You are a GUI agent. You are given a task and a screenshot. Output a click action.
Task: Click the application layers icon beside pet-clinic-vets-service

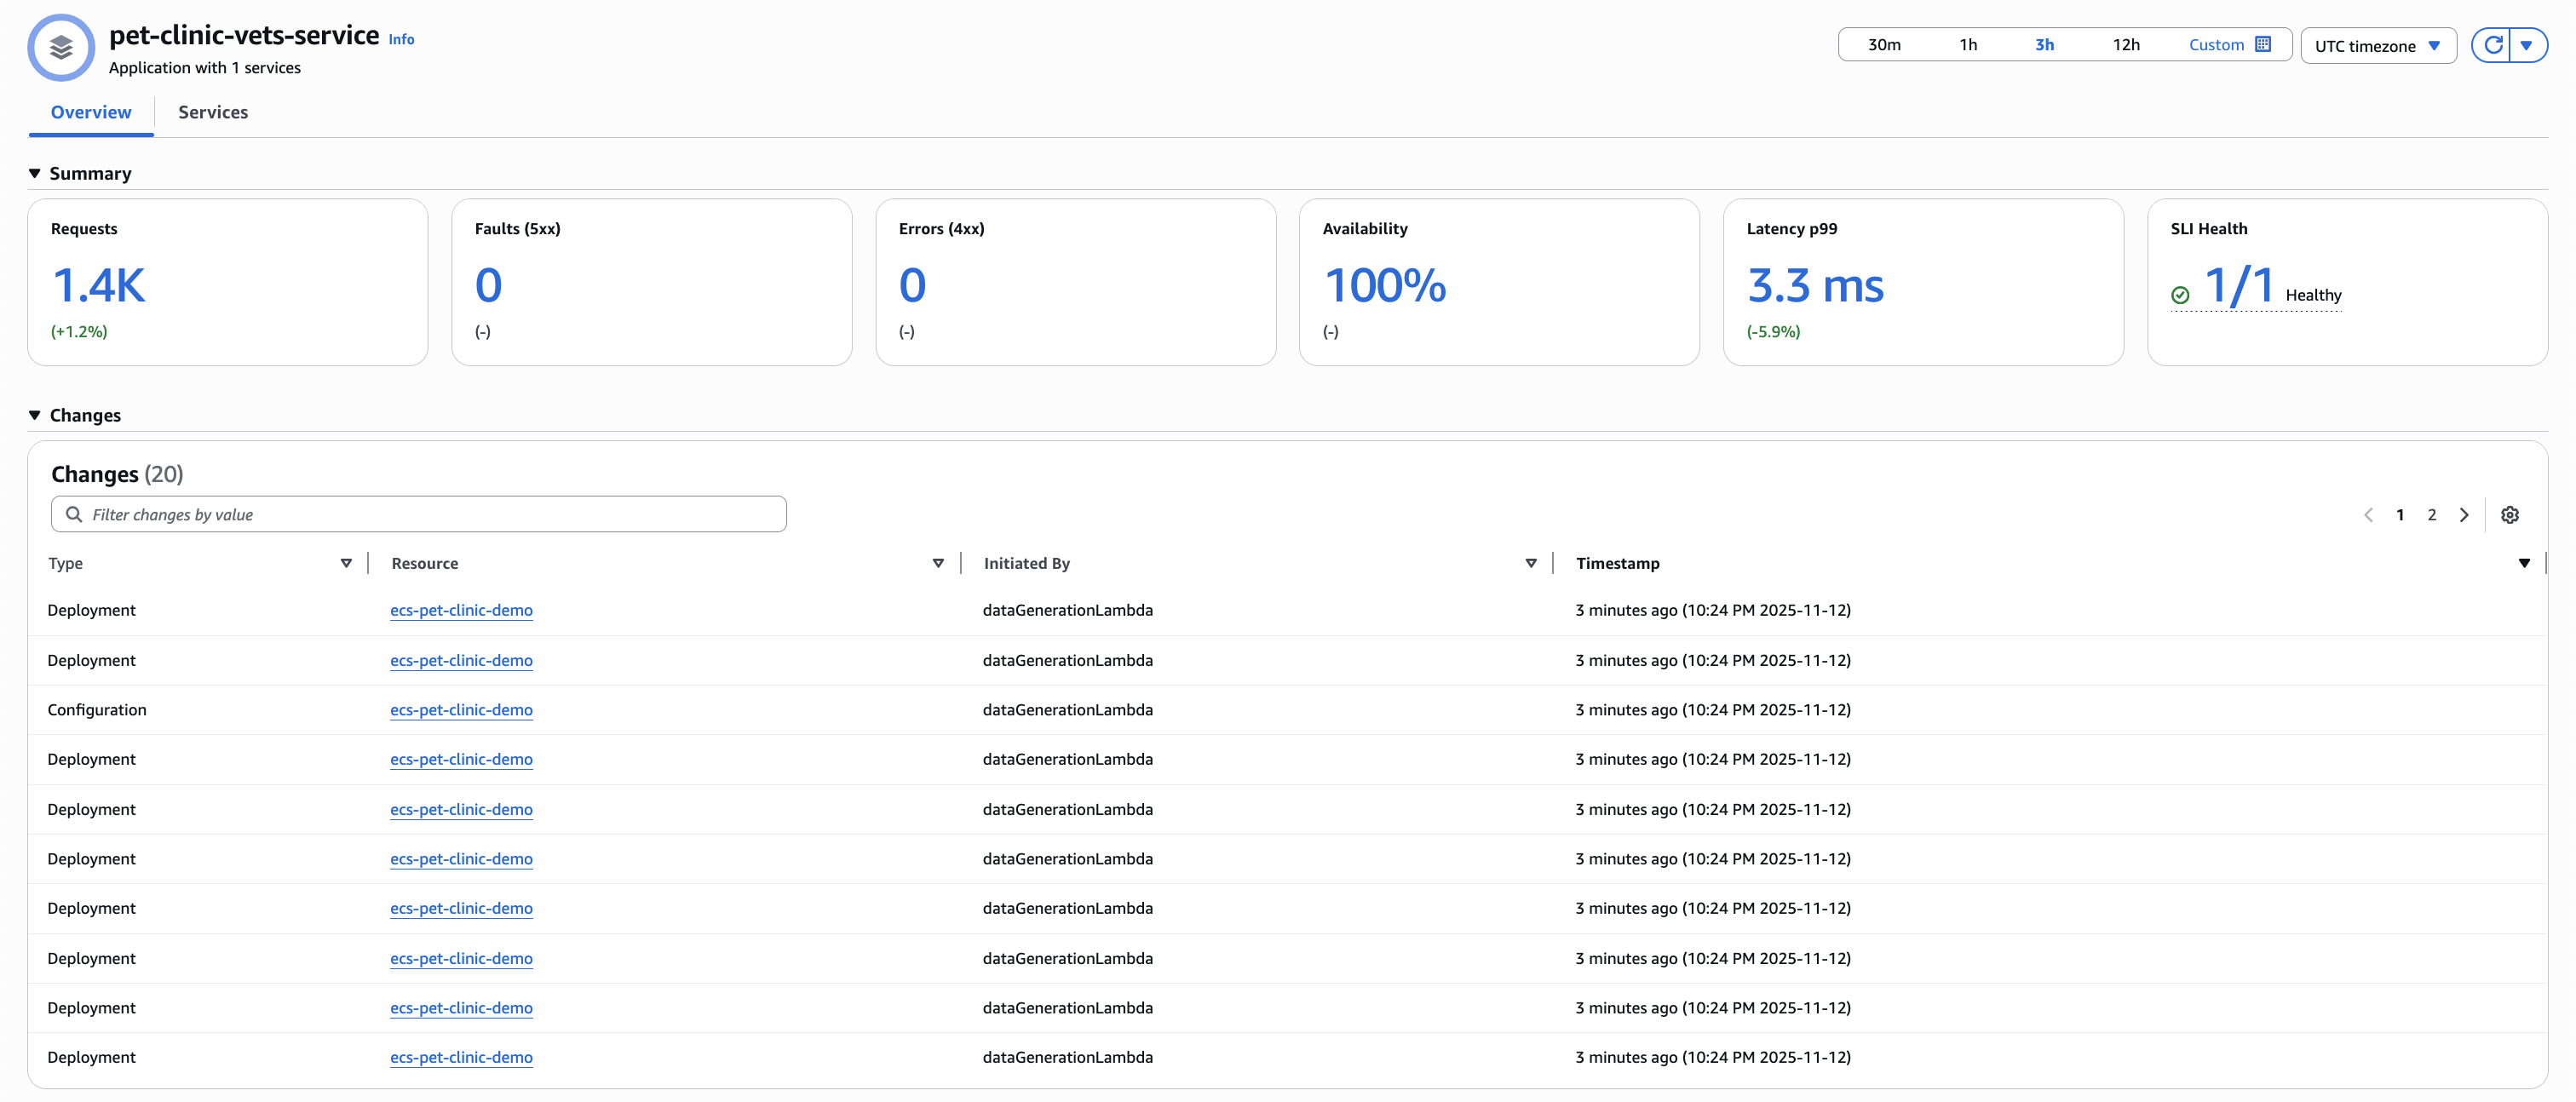(60, 47)
